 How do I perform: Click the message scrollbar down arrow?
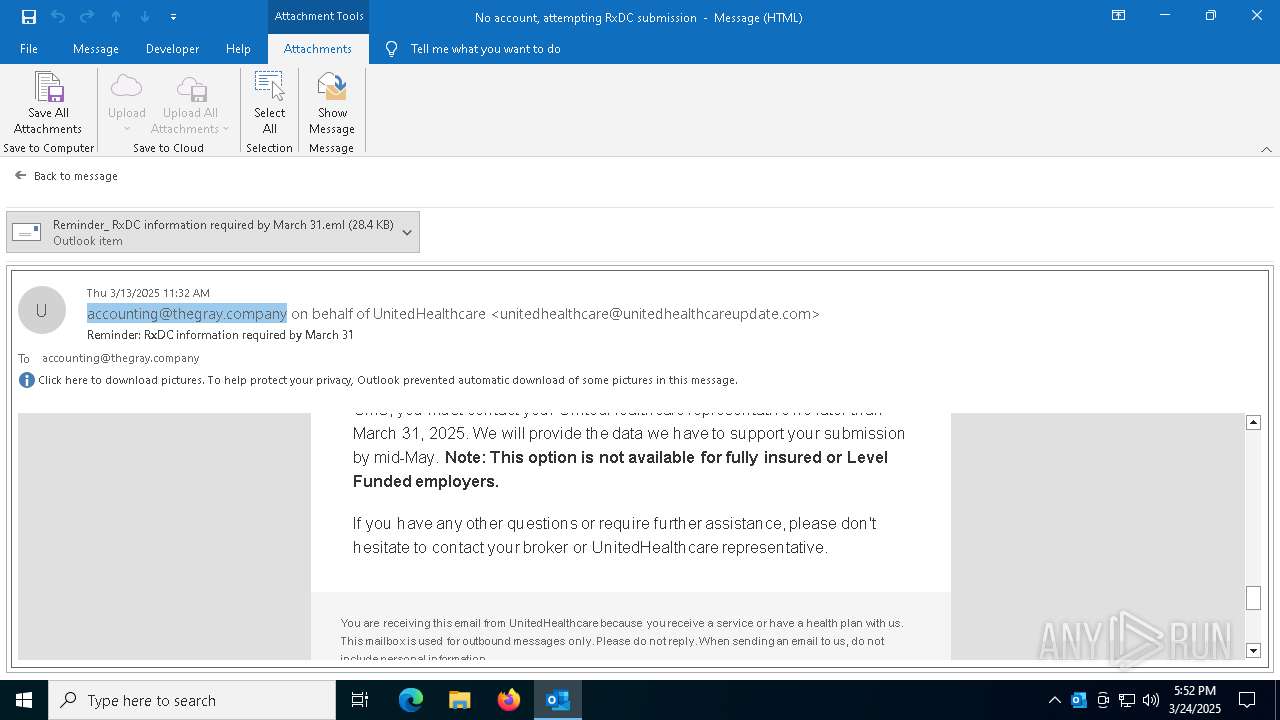tap(1253, 650)
